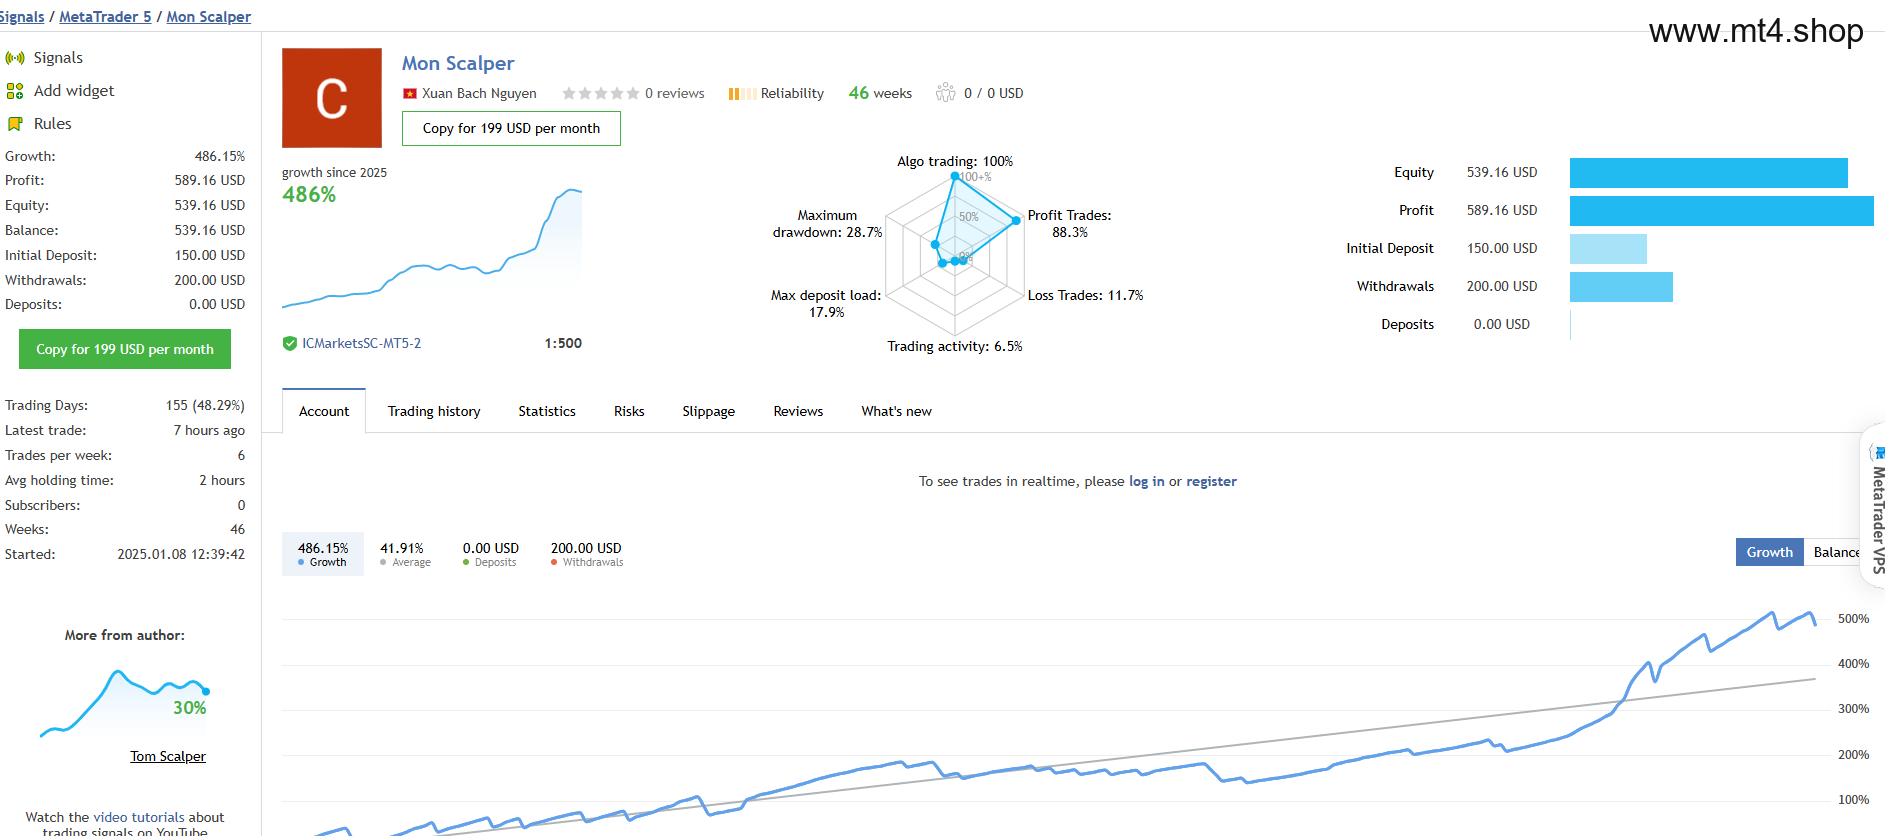Image resolution: width=1885 pixels, height=836 pixels.
Task: Click the "Profit Trades: 88.3%" radar label
Action: click(x=1069, y=223)
